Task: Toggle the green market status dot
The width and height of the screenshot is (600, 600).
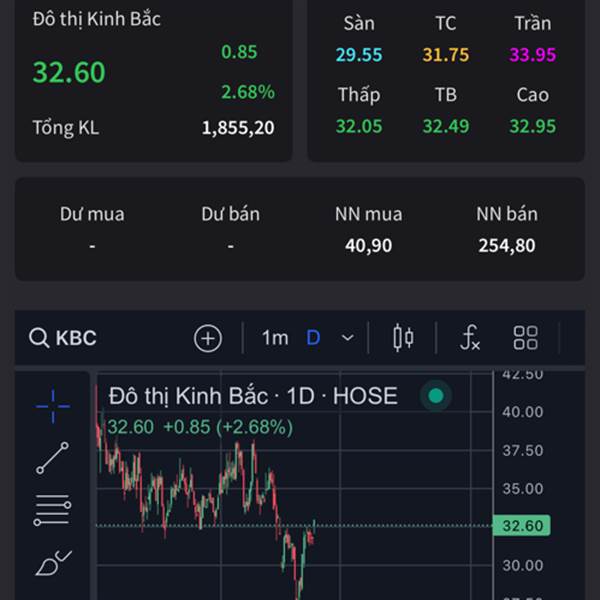Action: [436, 396]
